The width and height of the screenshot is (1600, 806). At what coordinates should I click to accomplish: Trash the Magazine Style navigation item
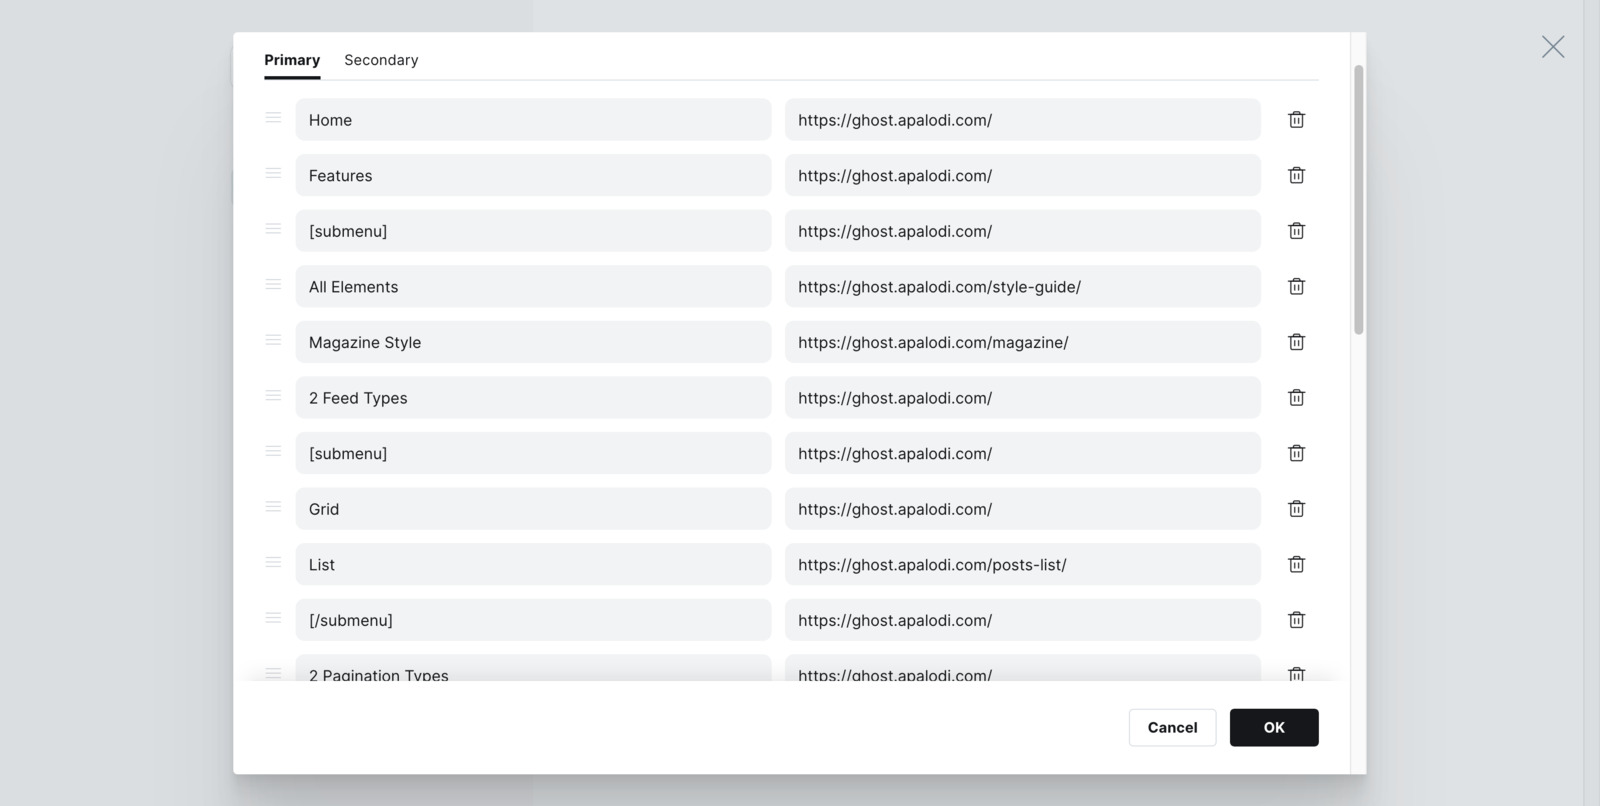[x=1296, y=342]
